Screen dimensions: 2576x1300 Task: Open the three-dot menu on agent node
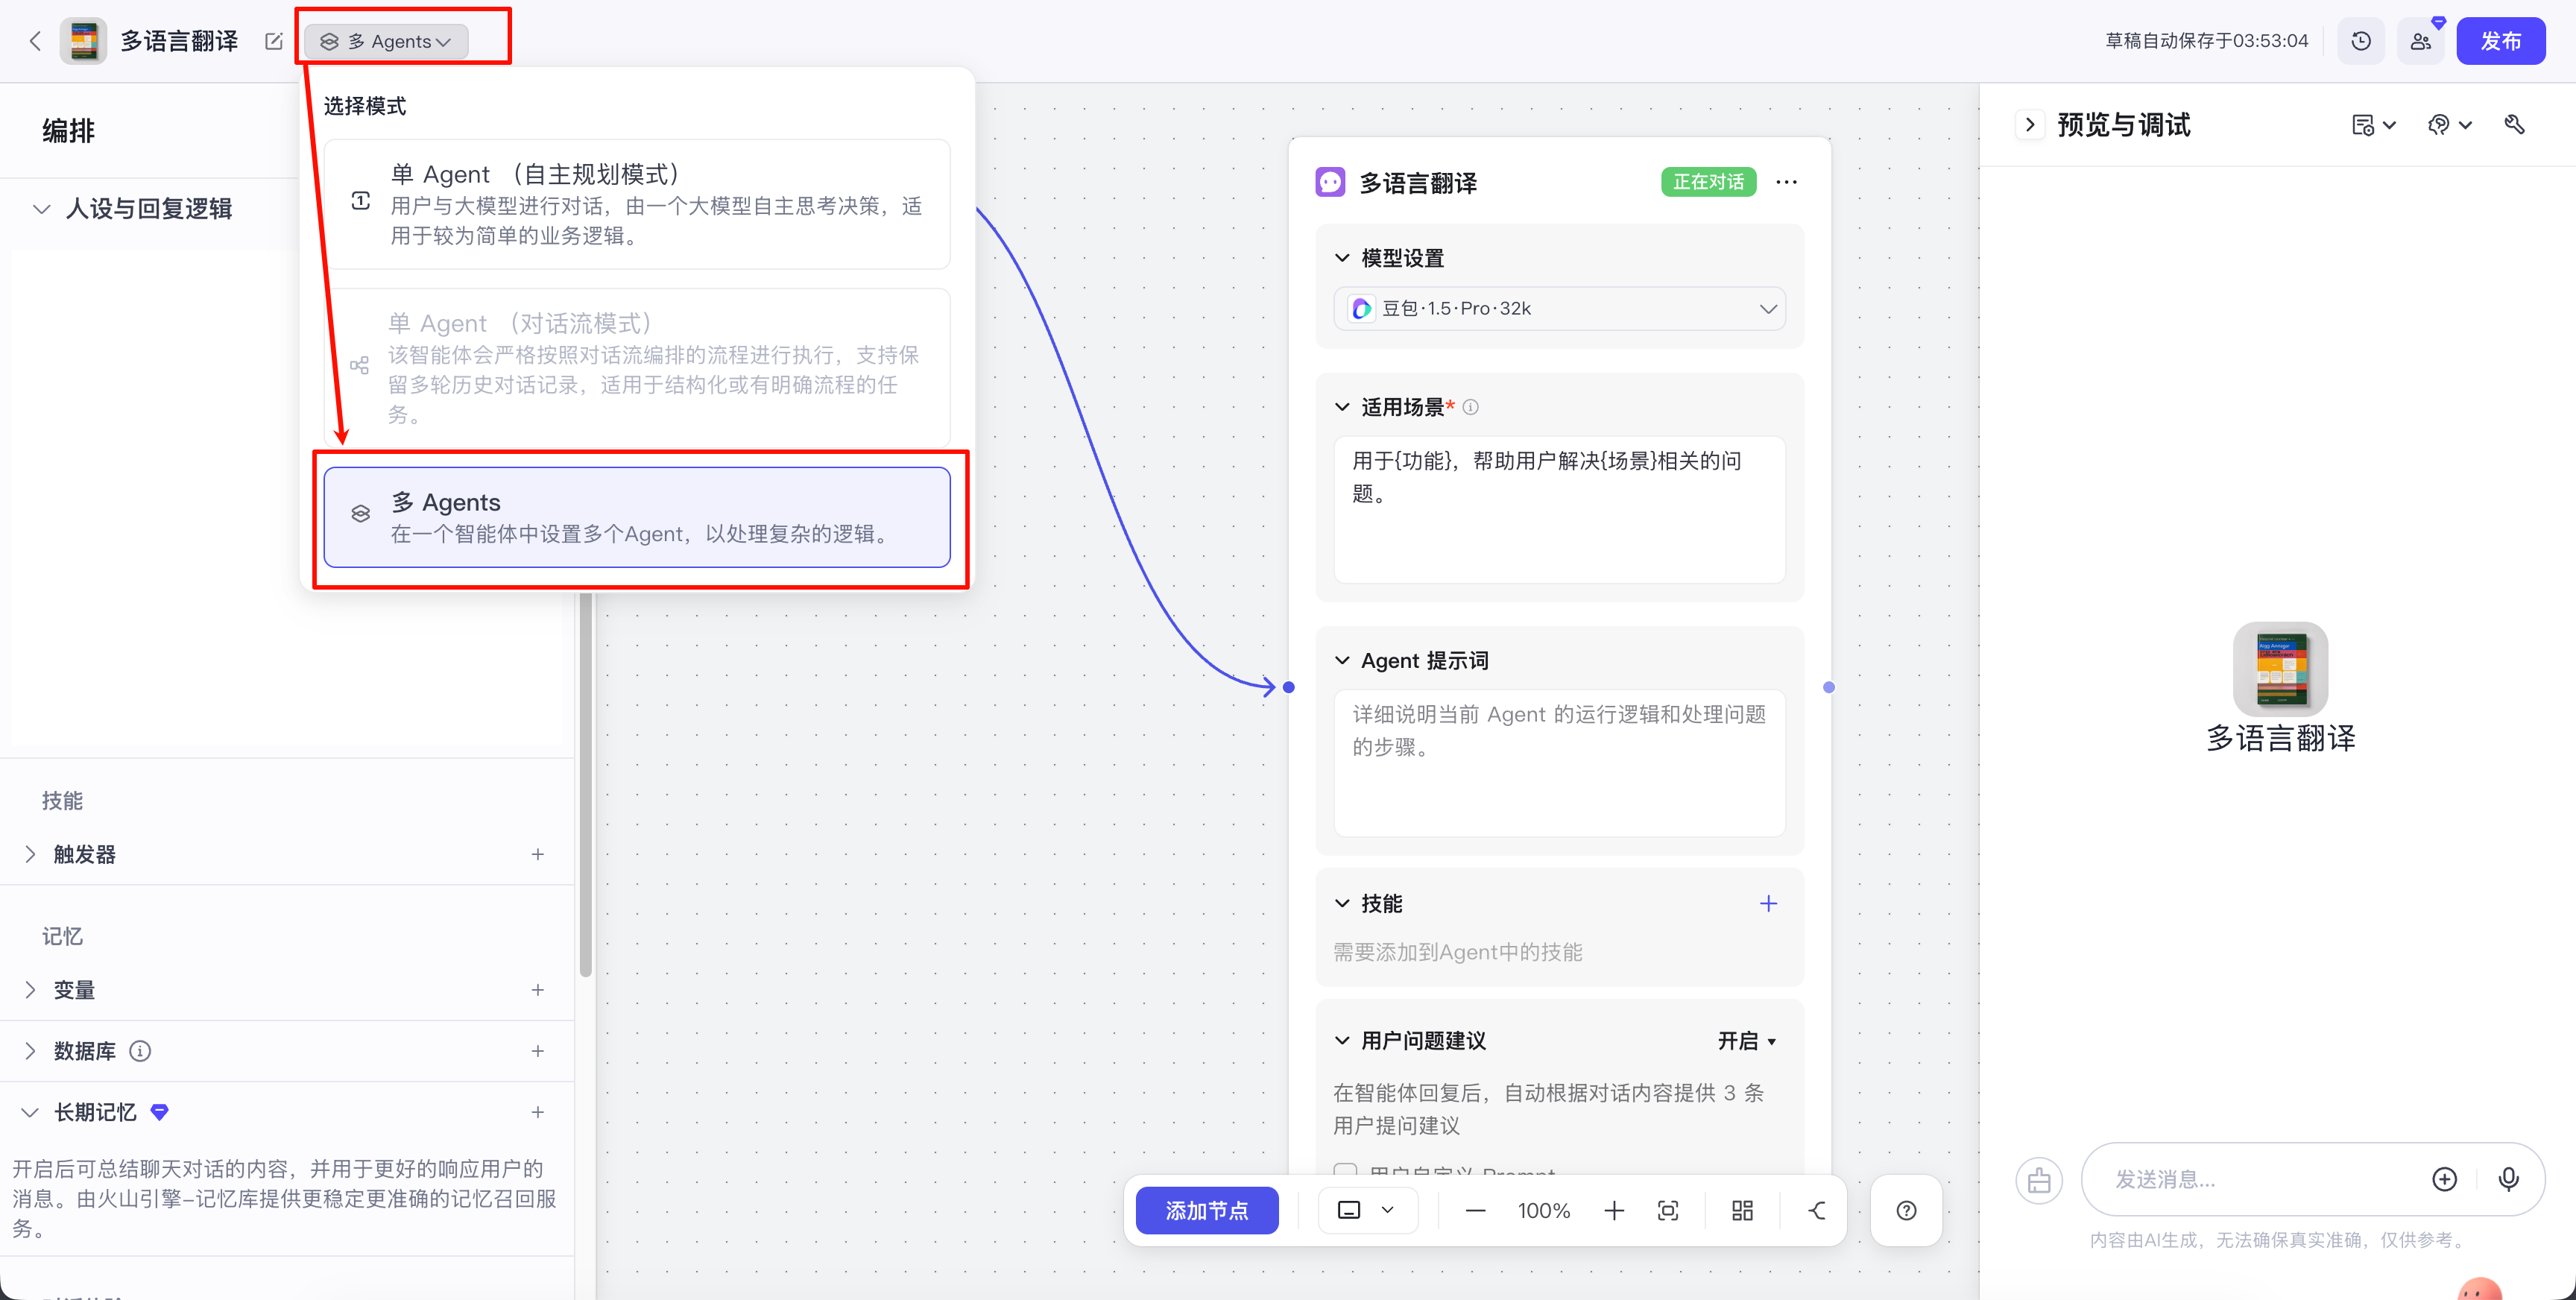pyautogui.click(x=1786, y=182)
